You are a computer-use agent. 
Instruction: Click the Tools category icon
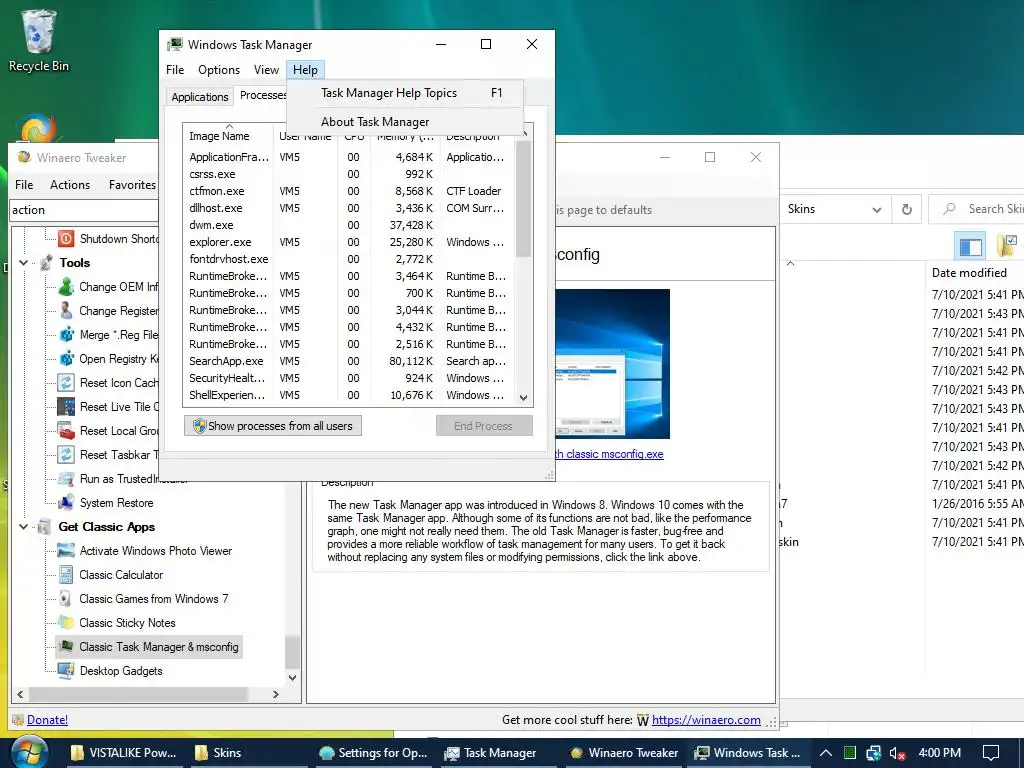(46, 263)
